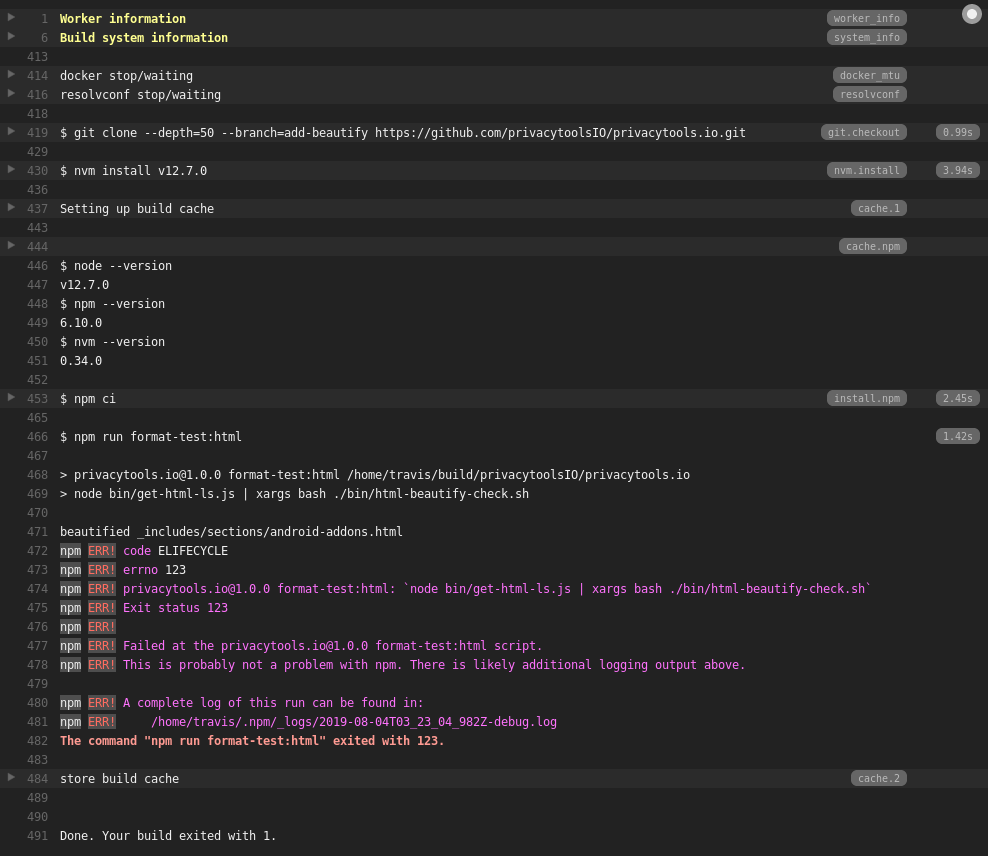This screenshot has width=988, height=856.
Task: Click the docker_mtu tag
Action: tap(870, 76)
